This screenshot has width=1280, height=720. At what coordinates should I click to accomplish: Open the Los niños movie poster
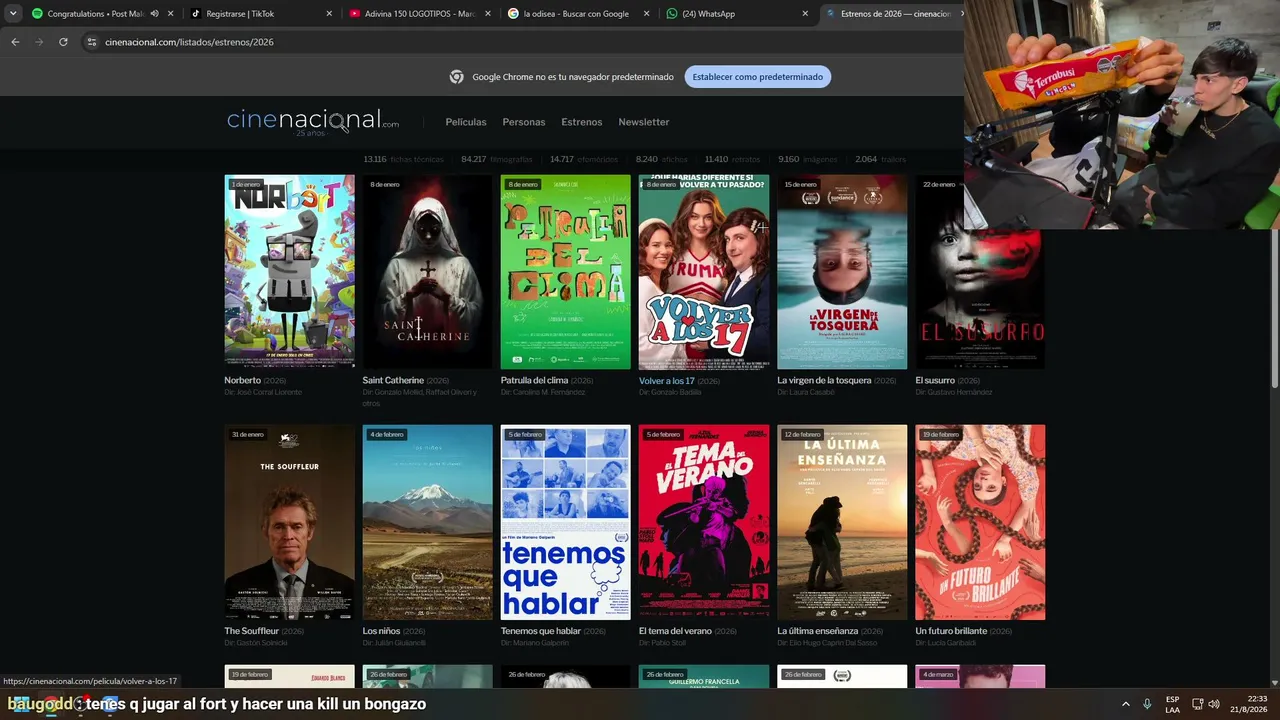427,522
